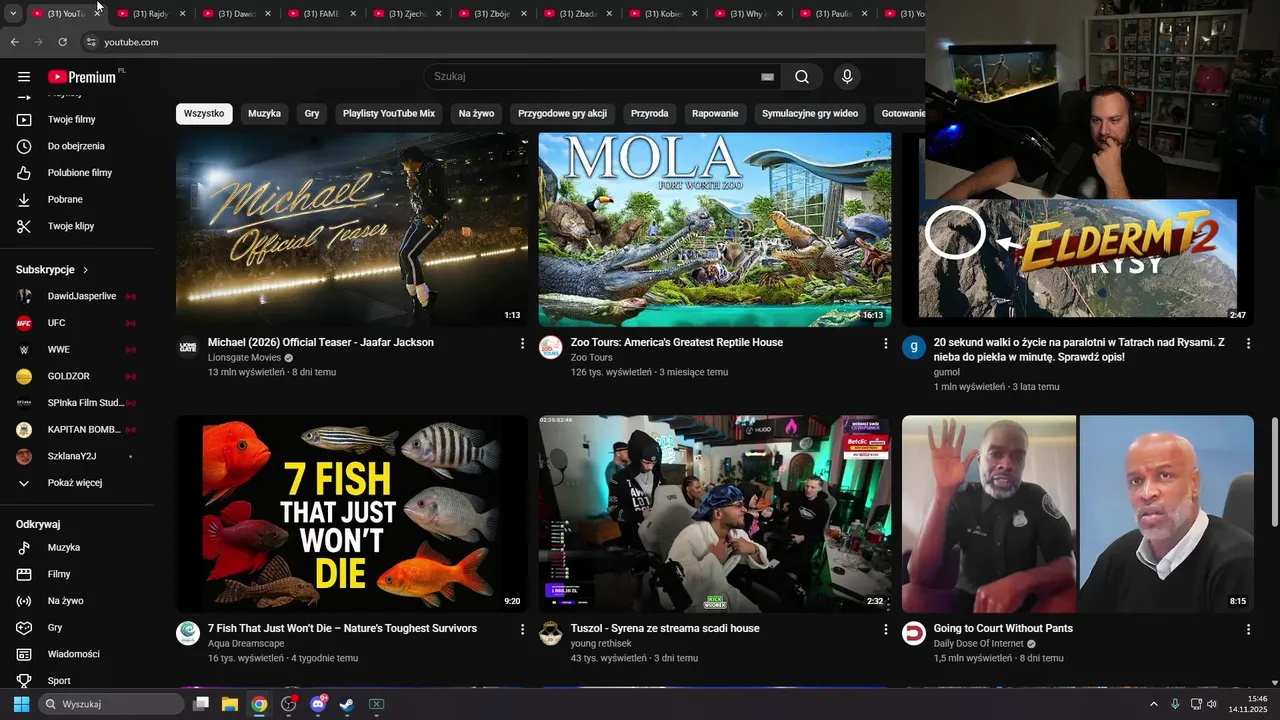Viewport: 1280px width, 720px height.
Task: Open Michael Official Teaser title link
Action: click(x=321, y=343)
